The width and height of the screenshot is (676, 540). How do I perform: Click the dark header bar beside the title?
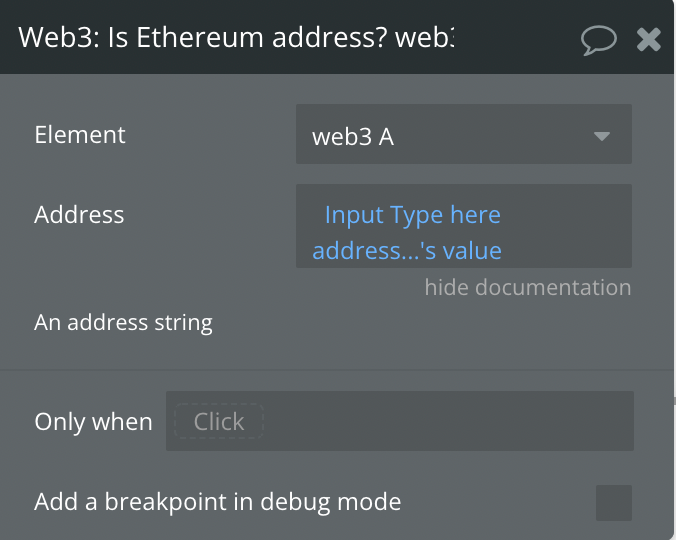[x=517, y=37]
